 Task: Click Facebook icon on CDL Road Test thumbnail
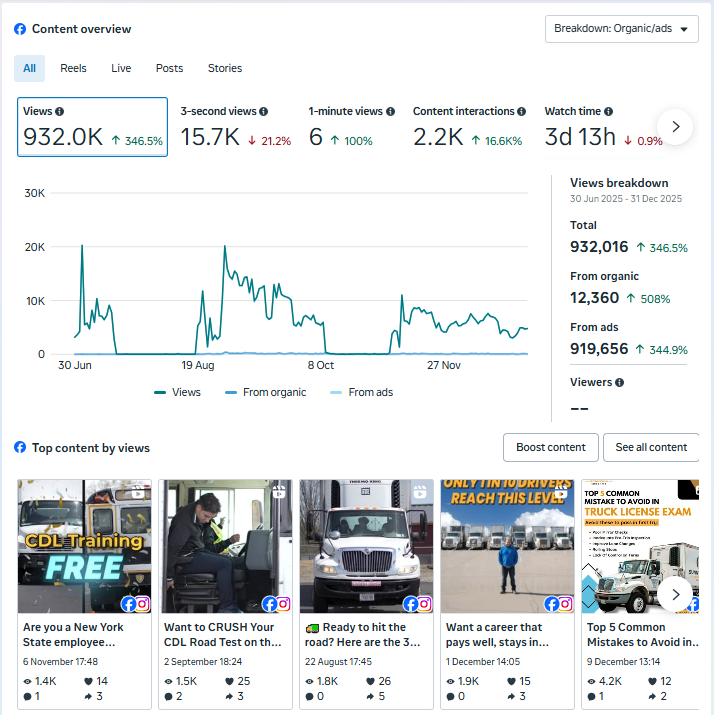[269, 604]
